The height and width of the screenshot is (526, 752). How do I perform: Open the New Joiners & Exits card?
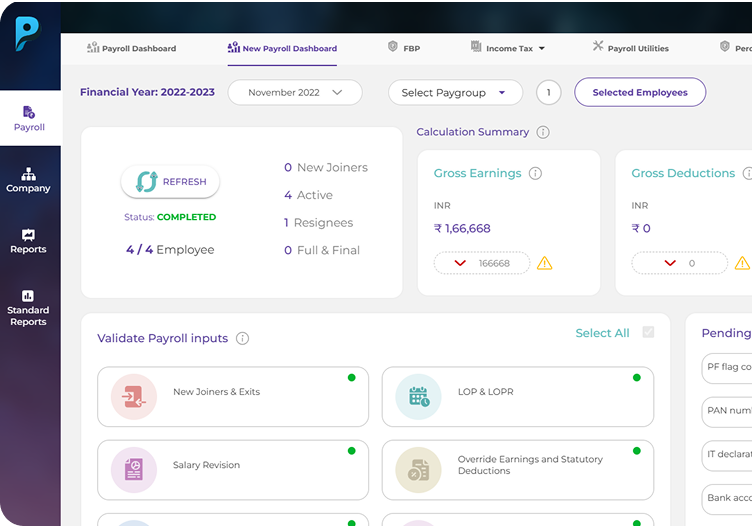pos(233,397)
